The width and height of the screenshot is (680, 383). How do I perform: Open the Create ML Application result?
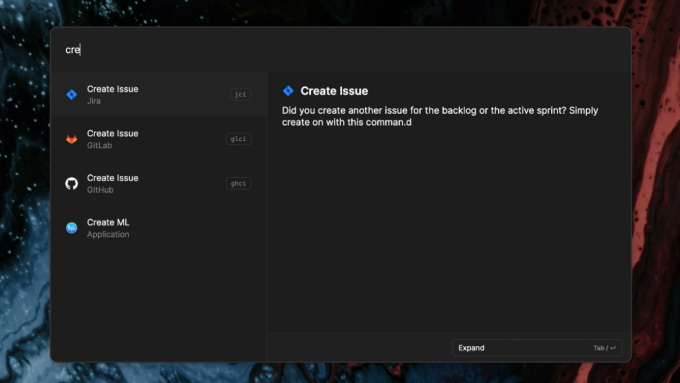[158, 228]
